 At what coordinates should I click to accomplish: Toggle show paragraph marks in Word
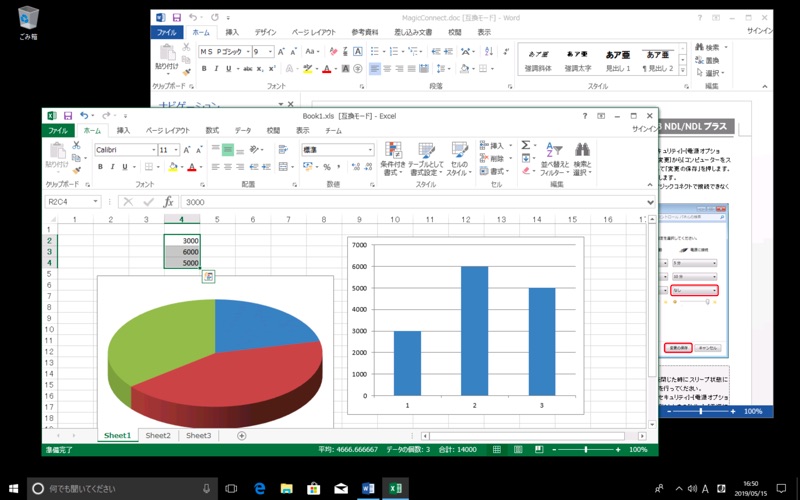pyautogui.click(x=506, y=52)
